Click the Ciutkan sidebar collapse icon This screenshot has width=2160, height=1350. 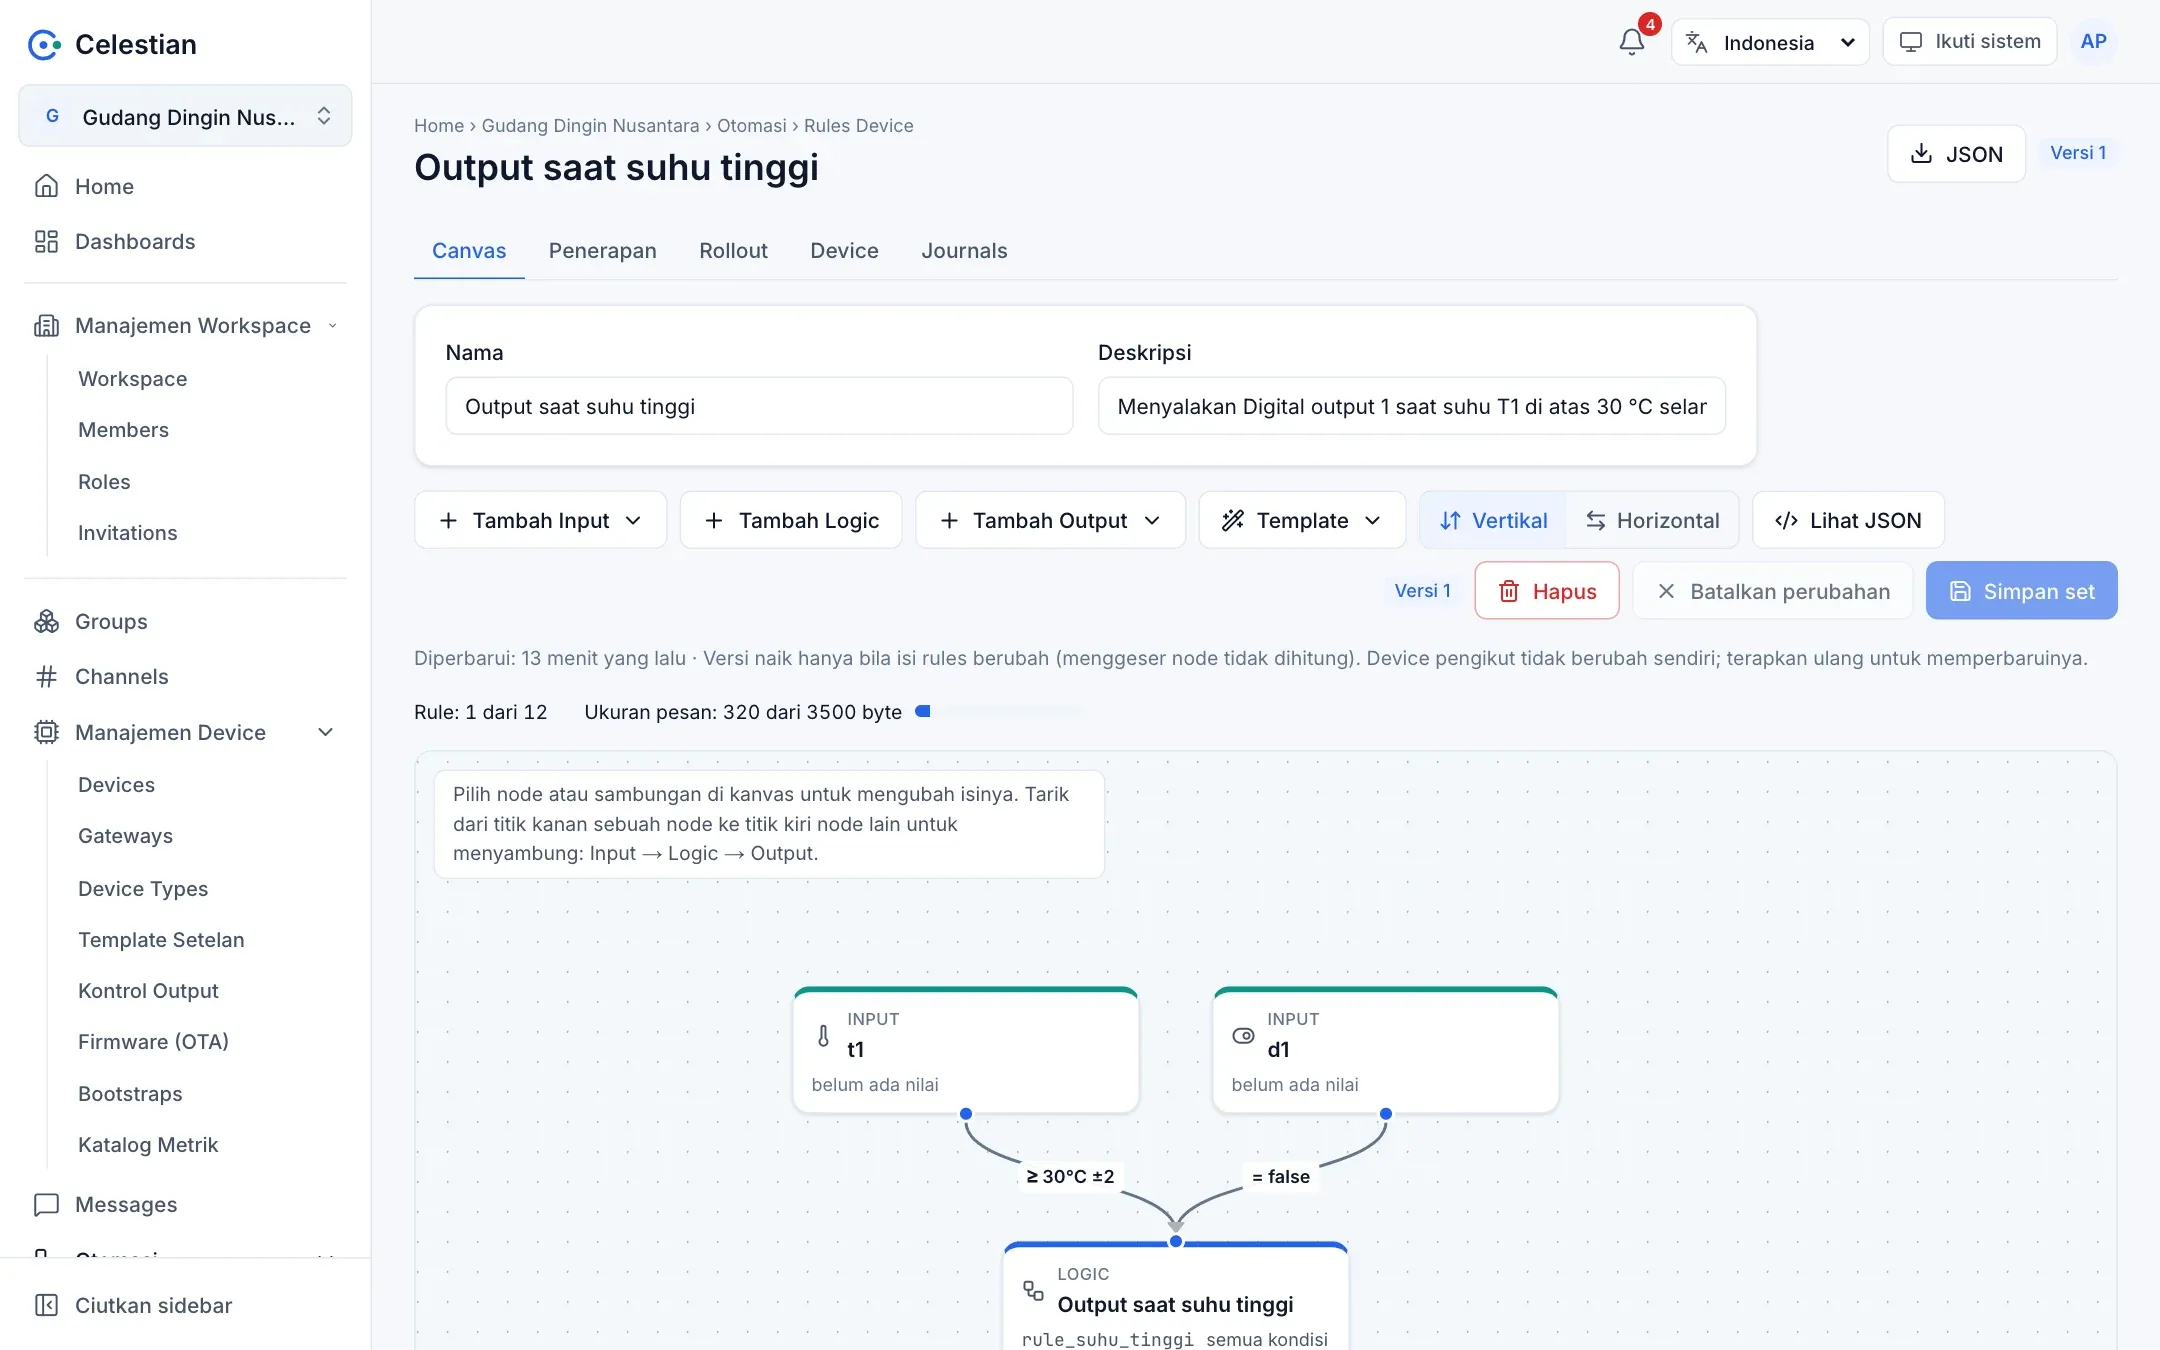46,1305
